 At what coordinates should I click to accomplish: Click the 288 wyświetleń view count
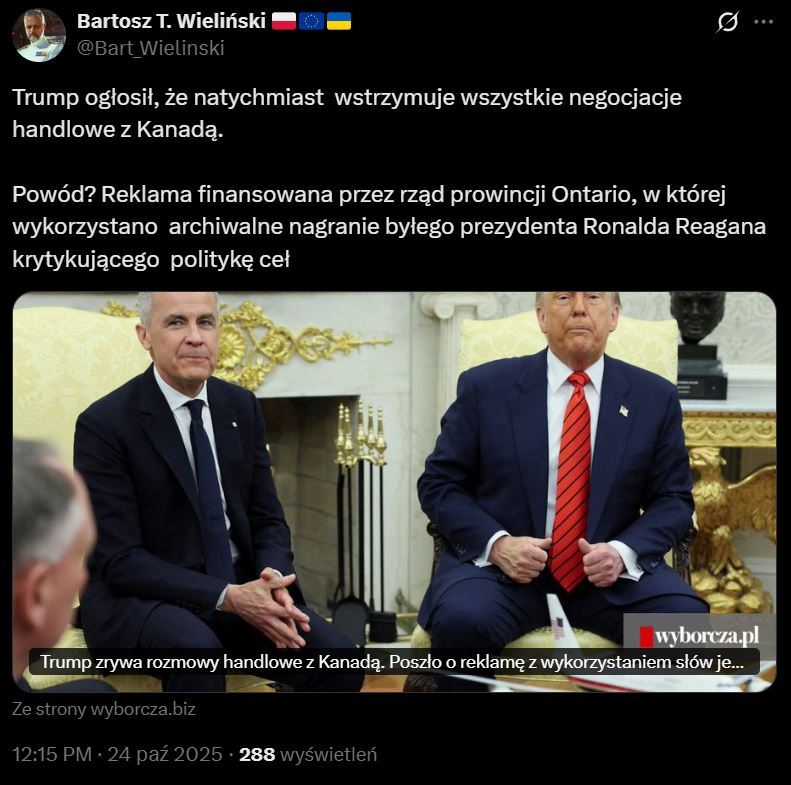point(308,755)
